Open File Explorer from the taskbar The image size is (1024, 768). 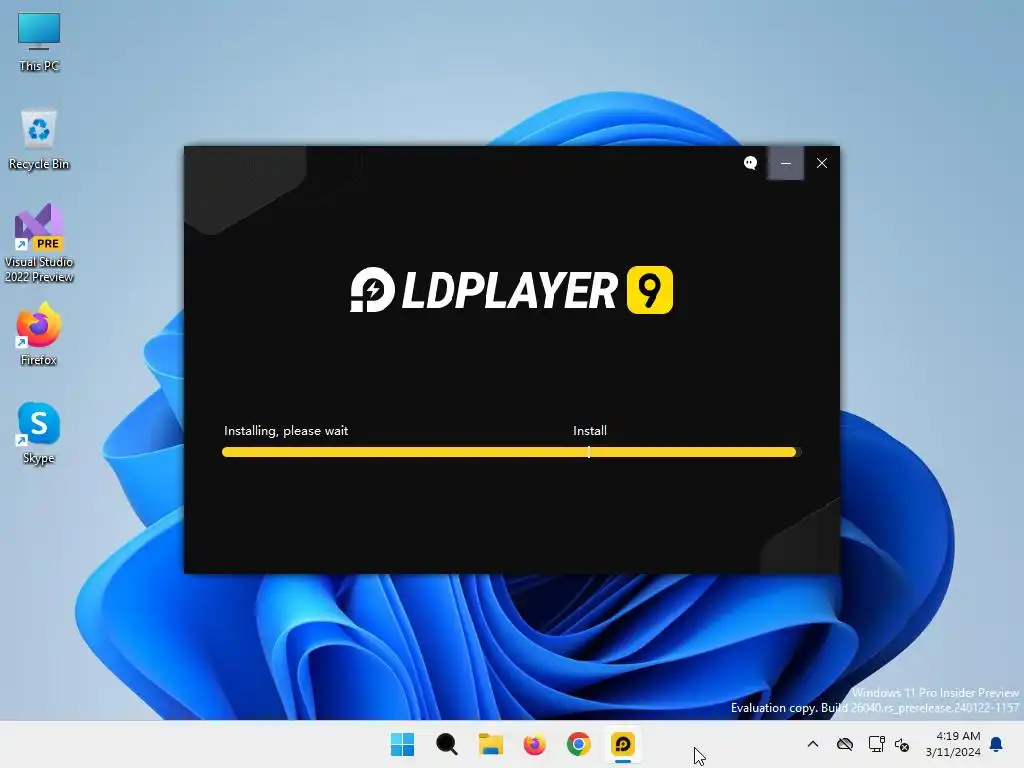[x=490, y=744]
